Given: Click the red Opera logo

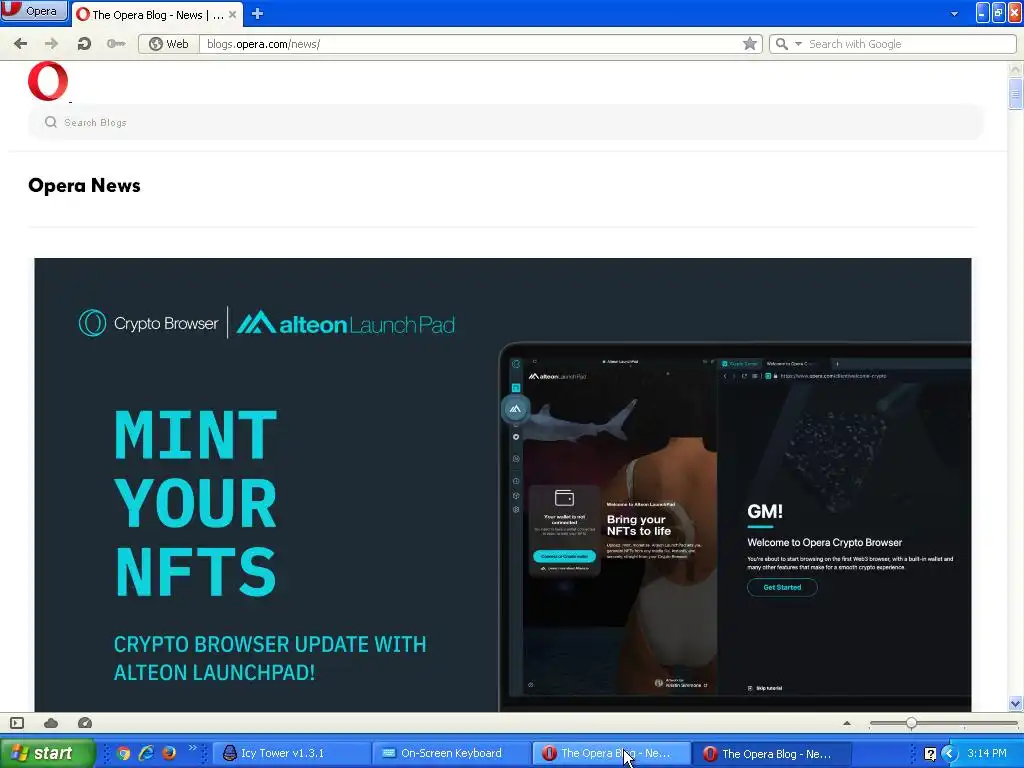Looking at the screenshot, I should pyautogui.click(x=48, y=81).
